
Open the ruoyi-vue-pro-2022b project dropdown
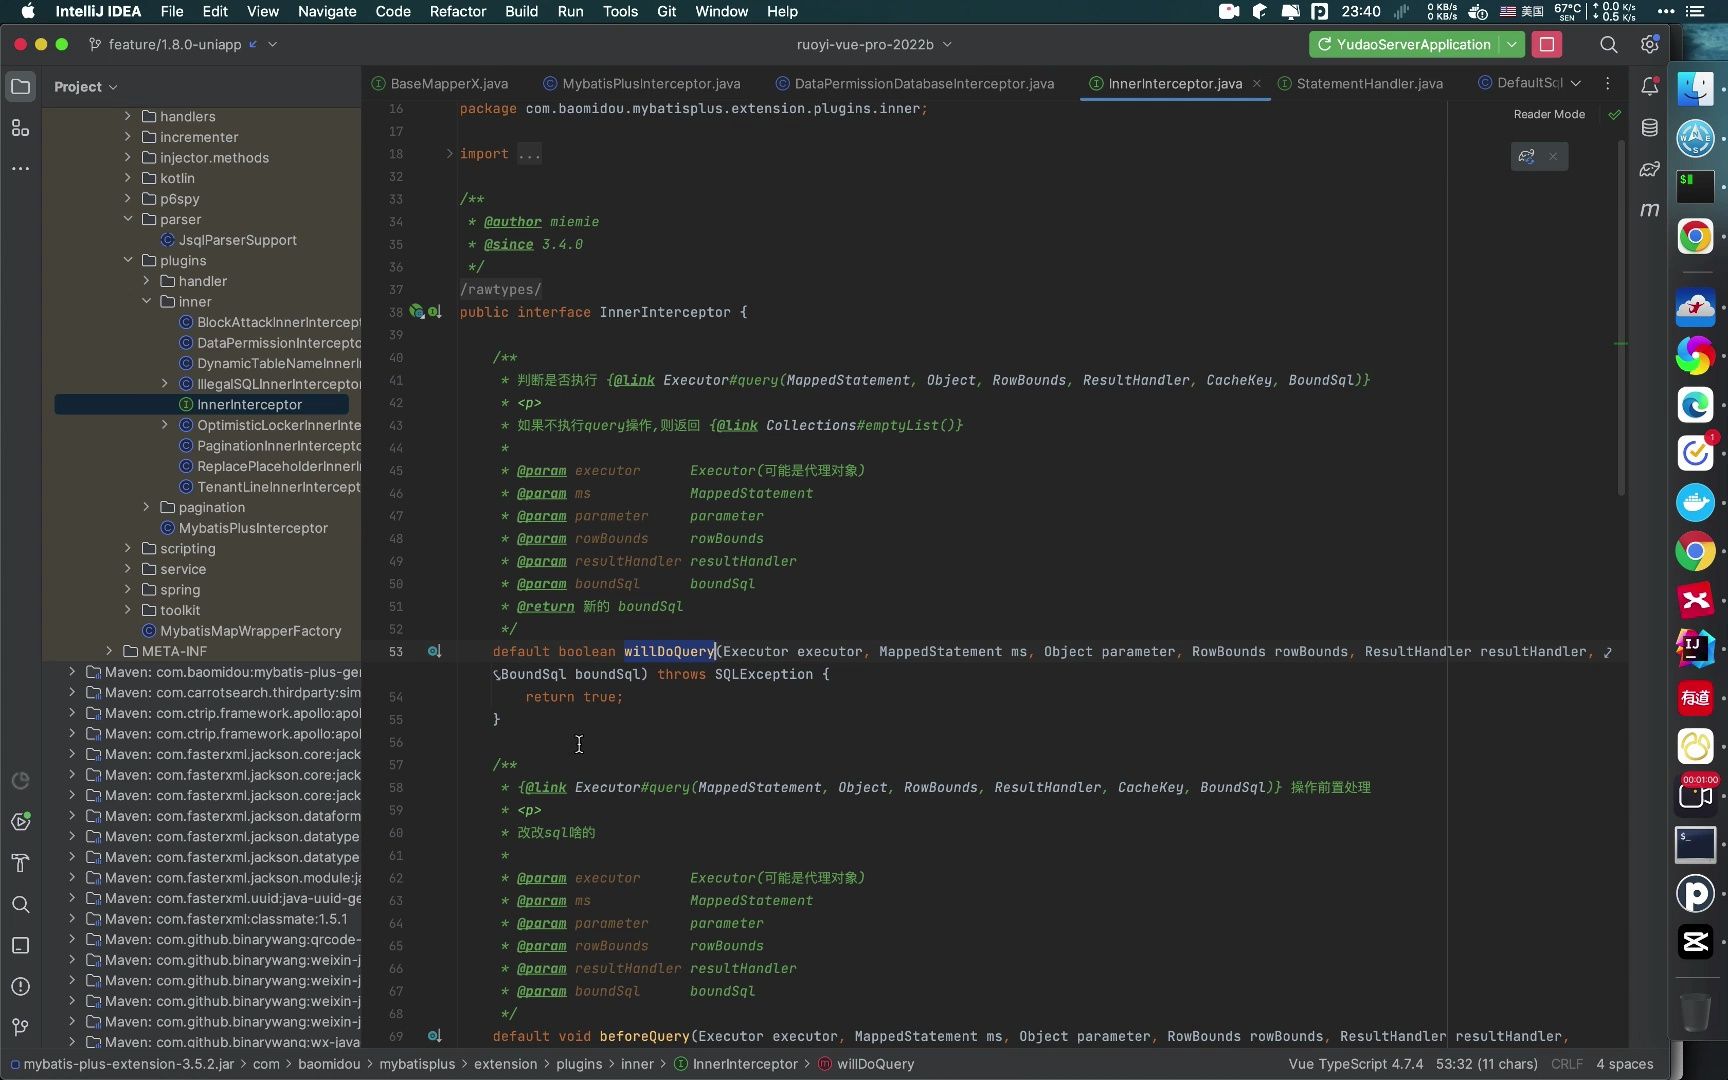pos(874,44)
